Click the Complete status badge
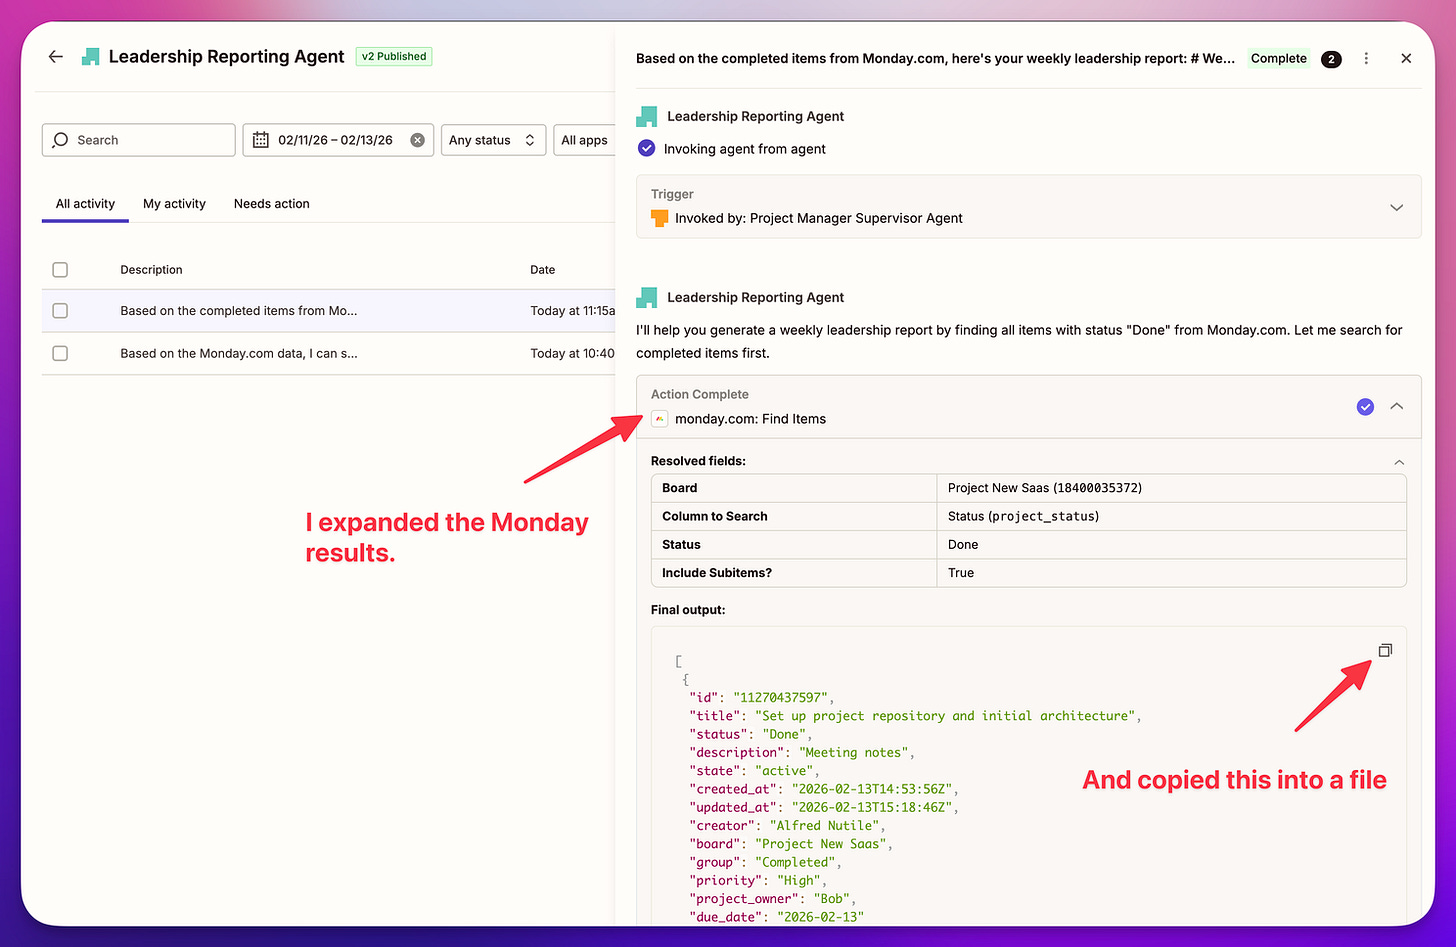Image resolution: width=1456 pixels, height=947 pixels. pyautogui.click(x=1278, y=59)
